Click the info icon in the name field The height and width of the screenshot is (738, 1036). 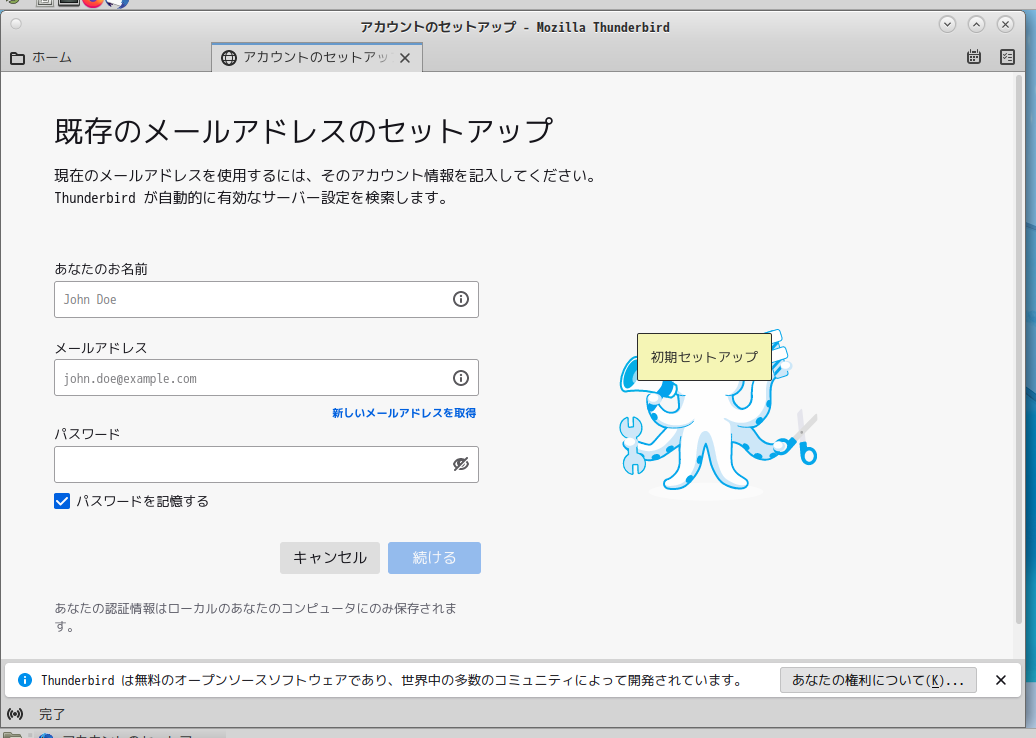pyautogui.click(x=461, y=299)
